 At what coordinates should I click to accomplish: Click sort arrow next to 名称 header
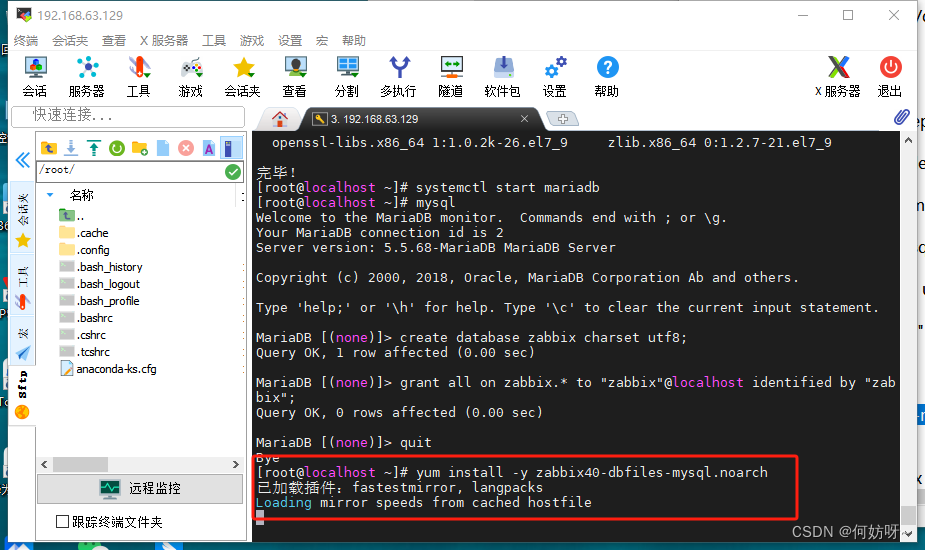50,195
